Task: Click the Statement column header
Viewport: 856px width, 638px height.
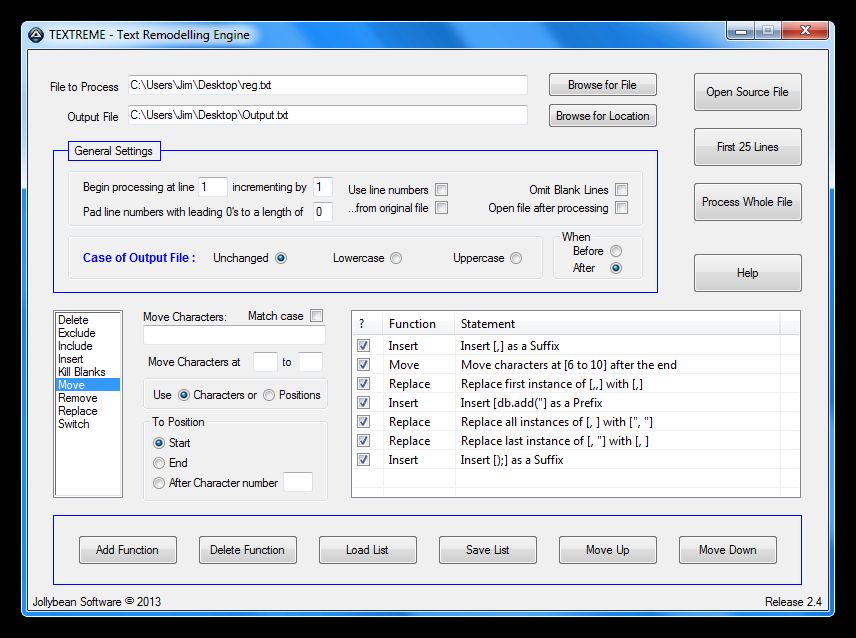Action: (488, 324)
